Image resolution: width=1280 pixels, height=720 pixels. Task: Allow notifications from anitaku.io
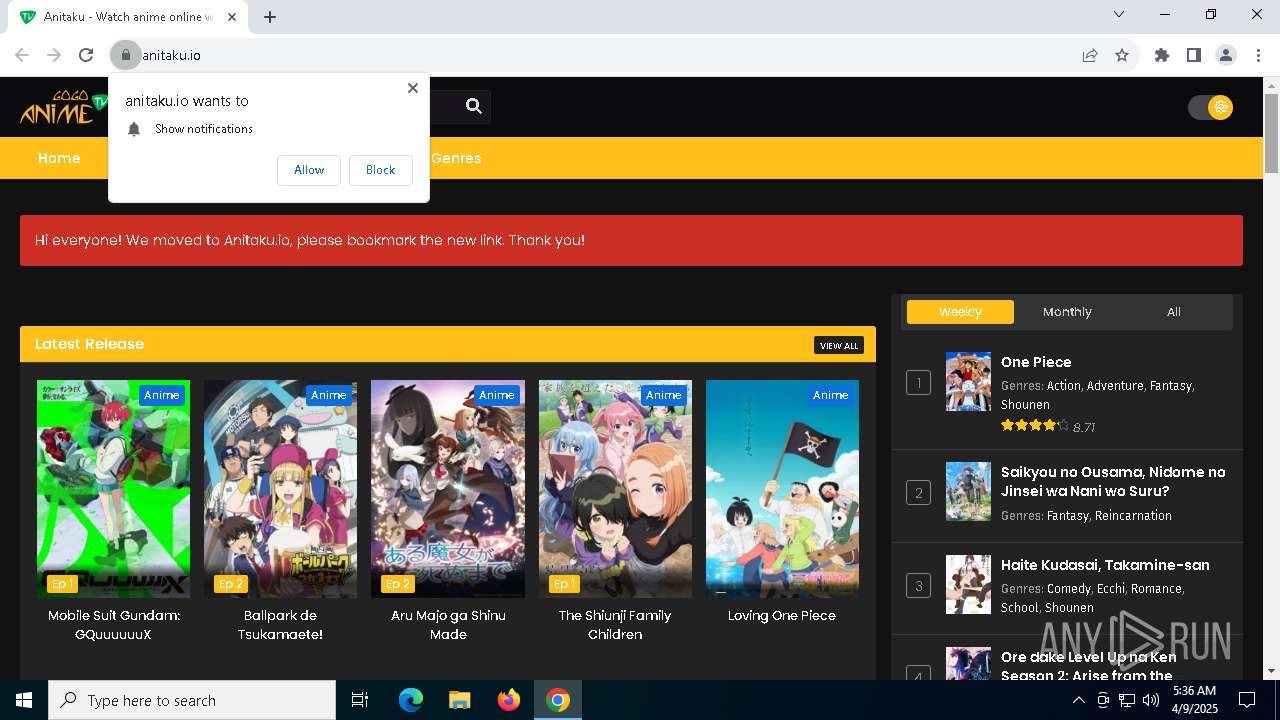[x=309, y=170]
